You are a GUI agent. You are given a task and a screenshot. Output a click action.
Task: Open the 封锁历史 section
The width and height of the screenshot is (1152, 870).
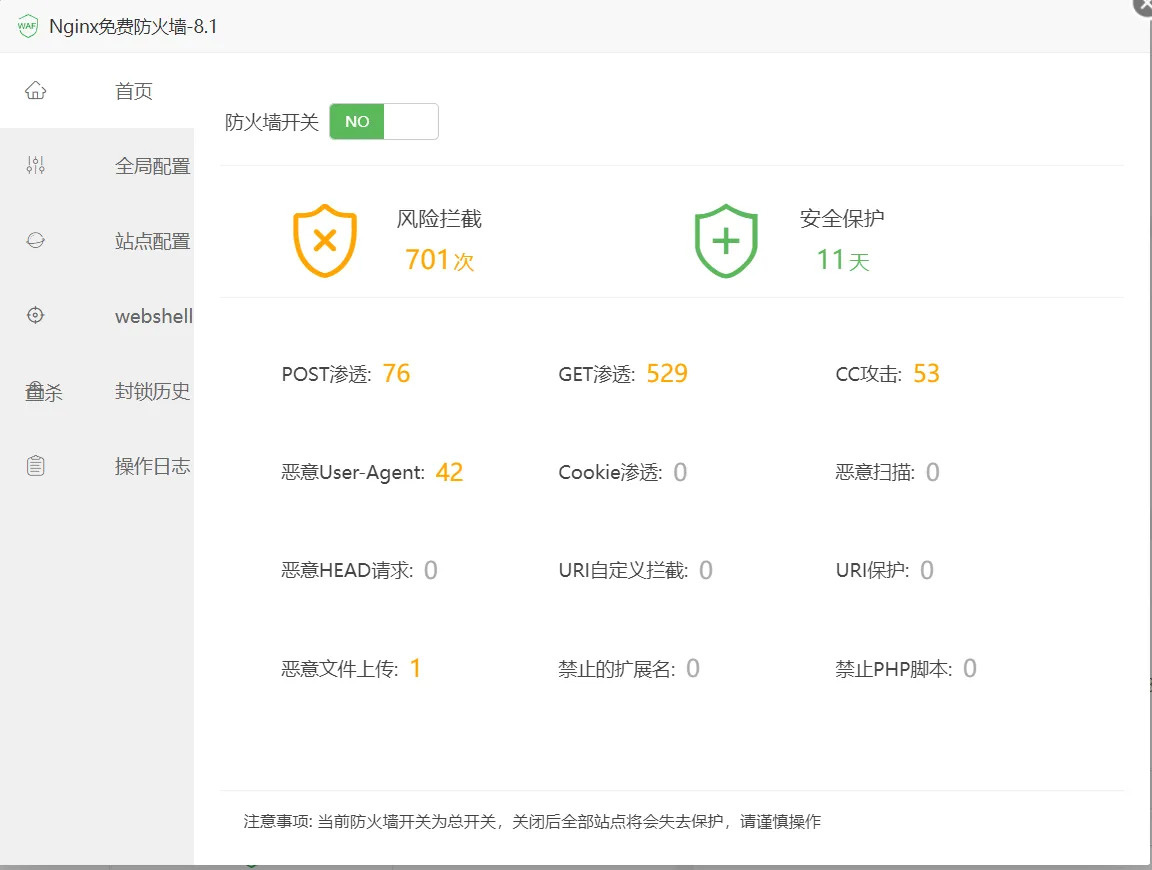pos(152,391)
